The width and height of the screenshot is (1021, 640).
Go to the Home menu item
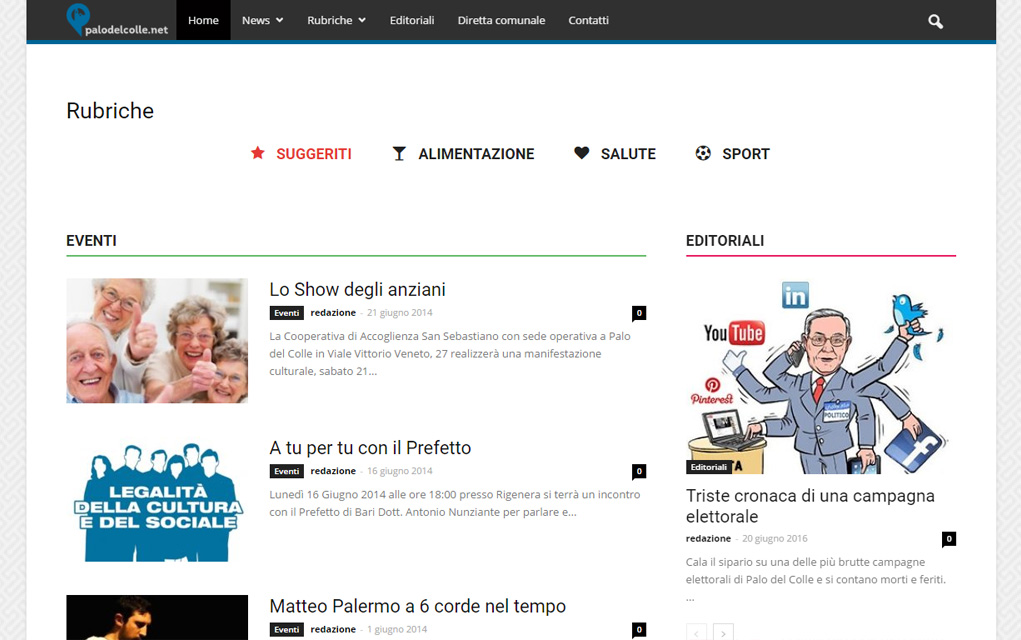coord(203,20)
